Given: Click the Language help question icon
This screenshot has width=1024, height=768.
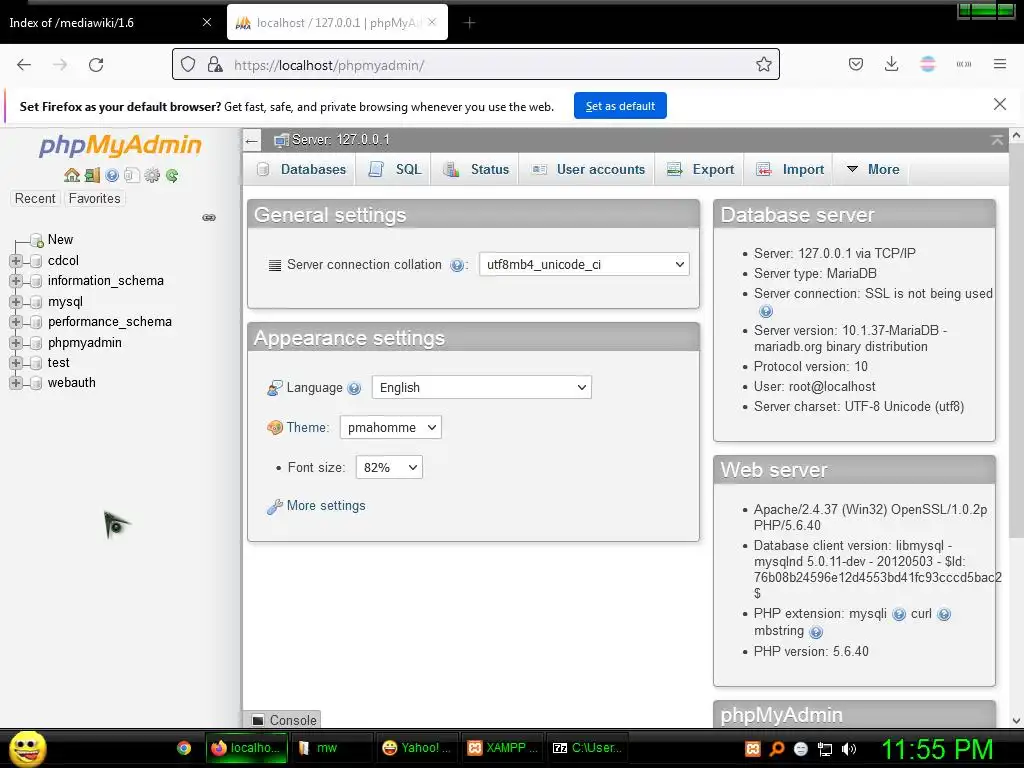Looking at the screenshot, I should point(354,388).
